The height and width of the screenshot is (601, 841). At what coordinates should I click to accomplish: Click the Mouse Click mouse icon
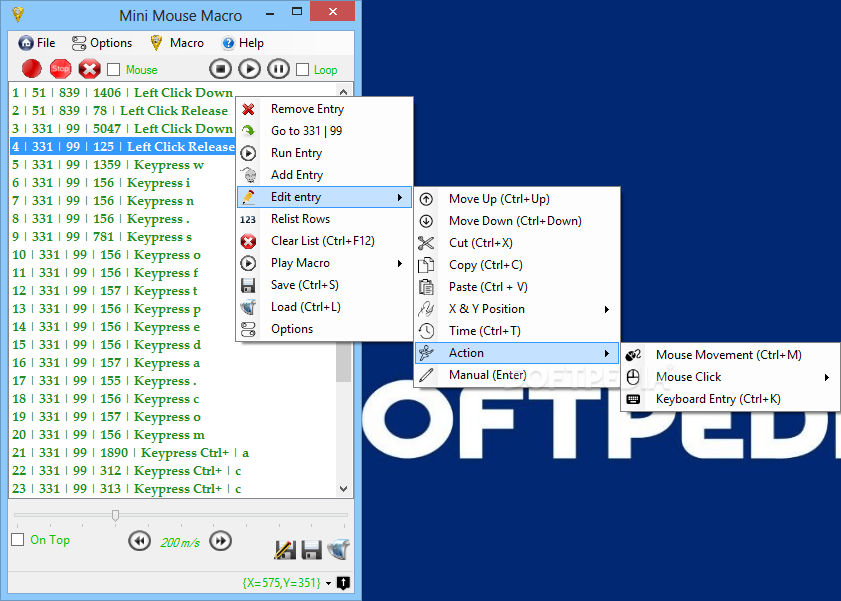click(x=633, y=377)
